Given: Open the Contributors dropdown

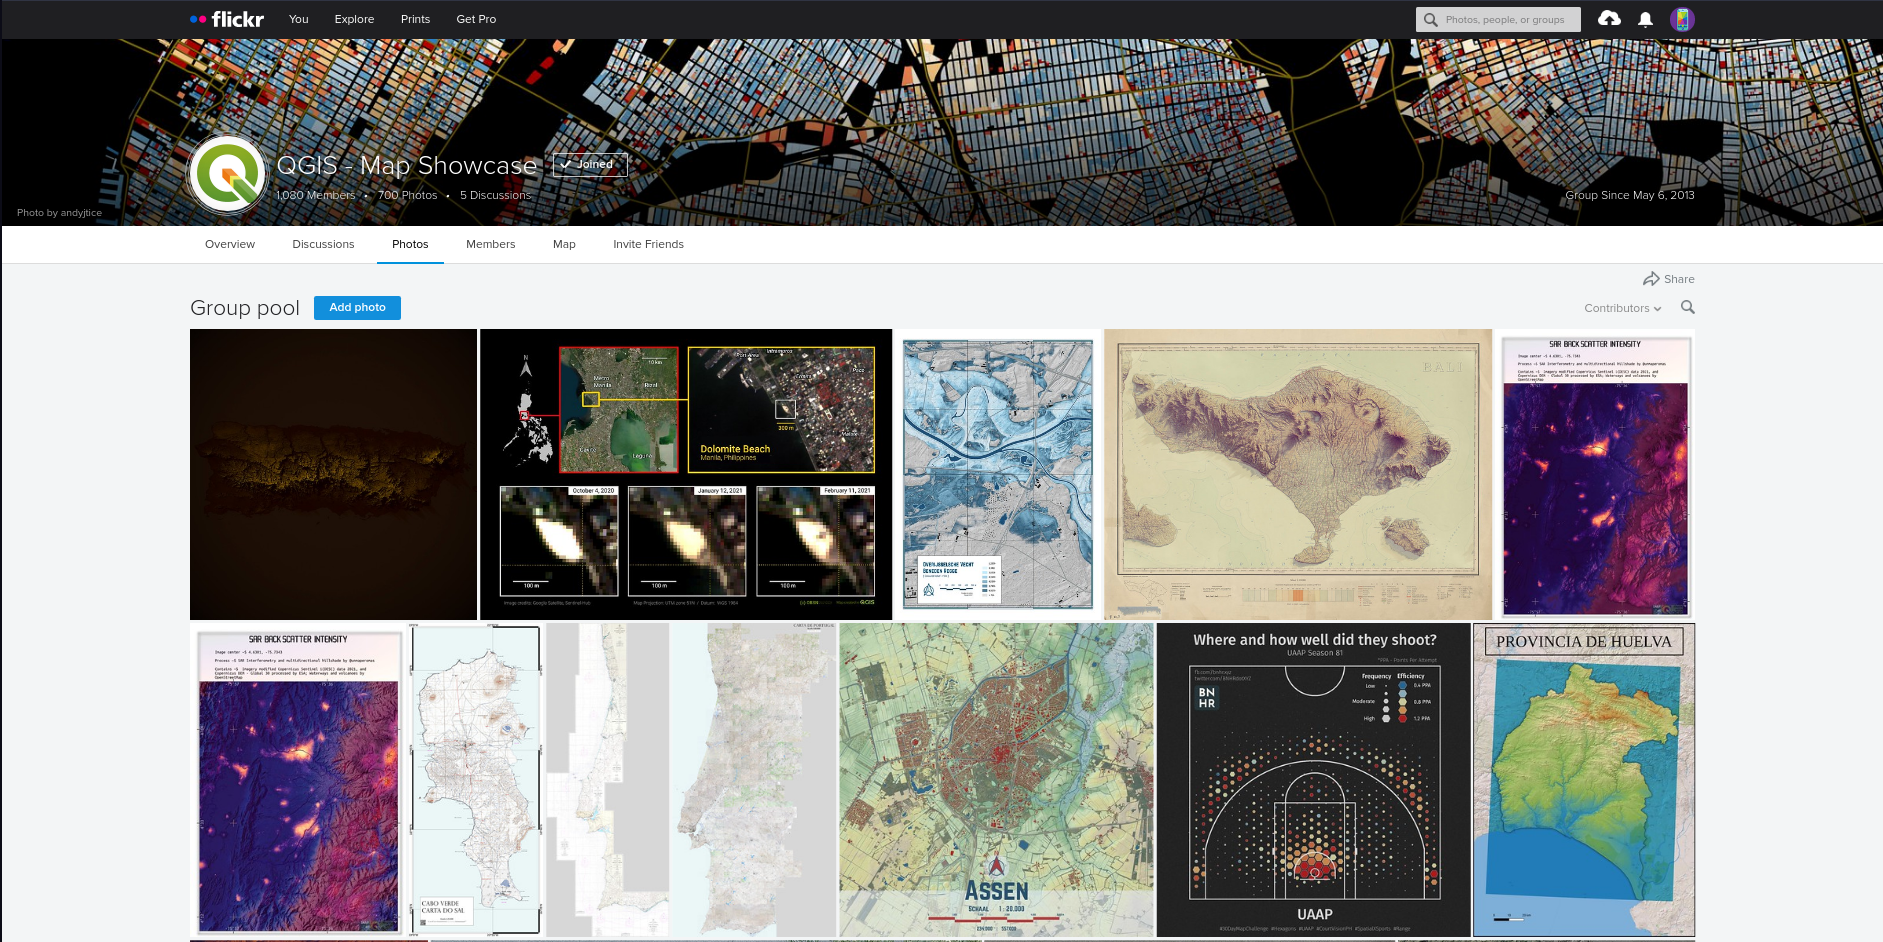Looking at the screenshot, I should 1621,308.
